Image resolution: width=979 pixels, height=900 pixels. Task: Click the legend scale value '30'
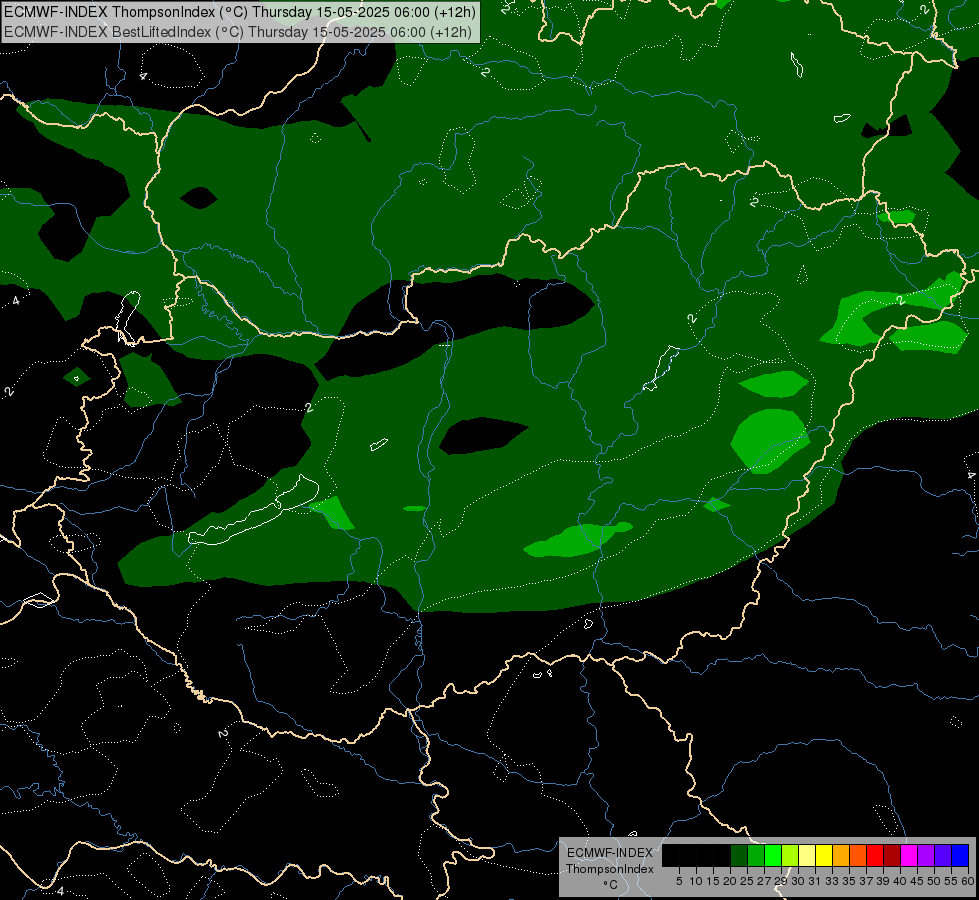(798, 881)
